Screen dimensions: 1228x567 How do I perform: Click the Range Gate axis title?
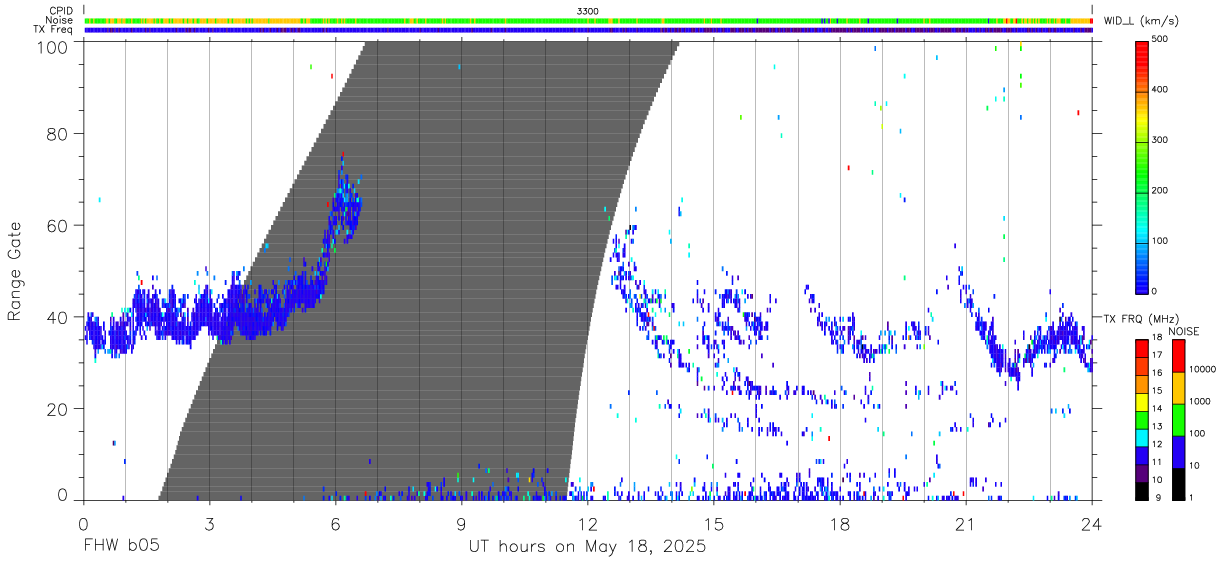15,271
